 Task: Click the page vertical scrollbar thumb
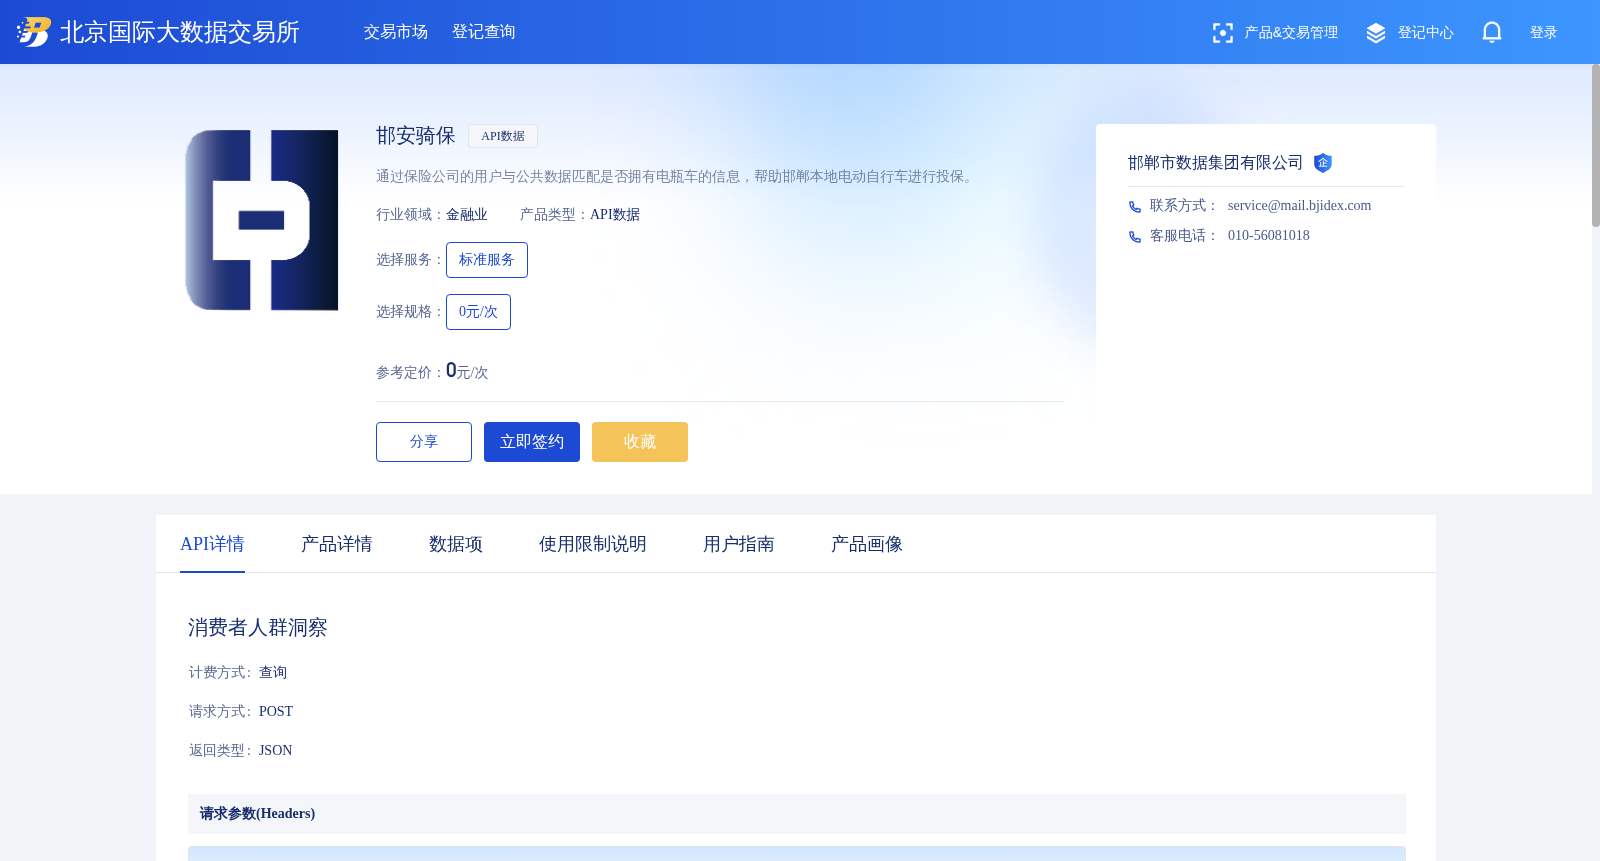point(1596,146)
